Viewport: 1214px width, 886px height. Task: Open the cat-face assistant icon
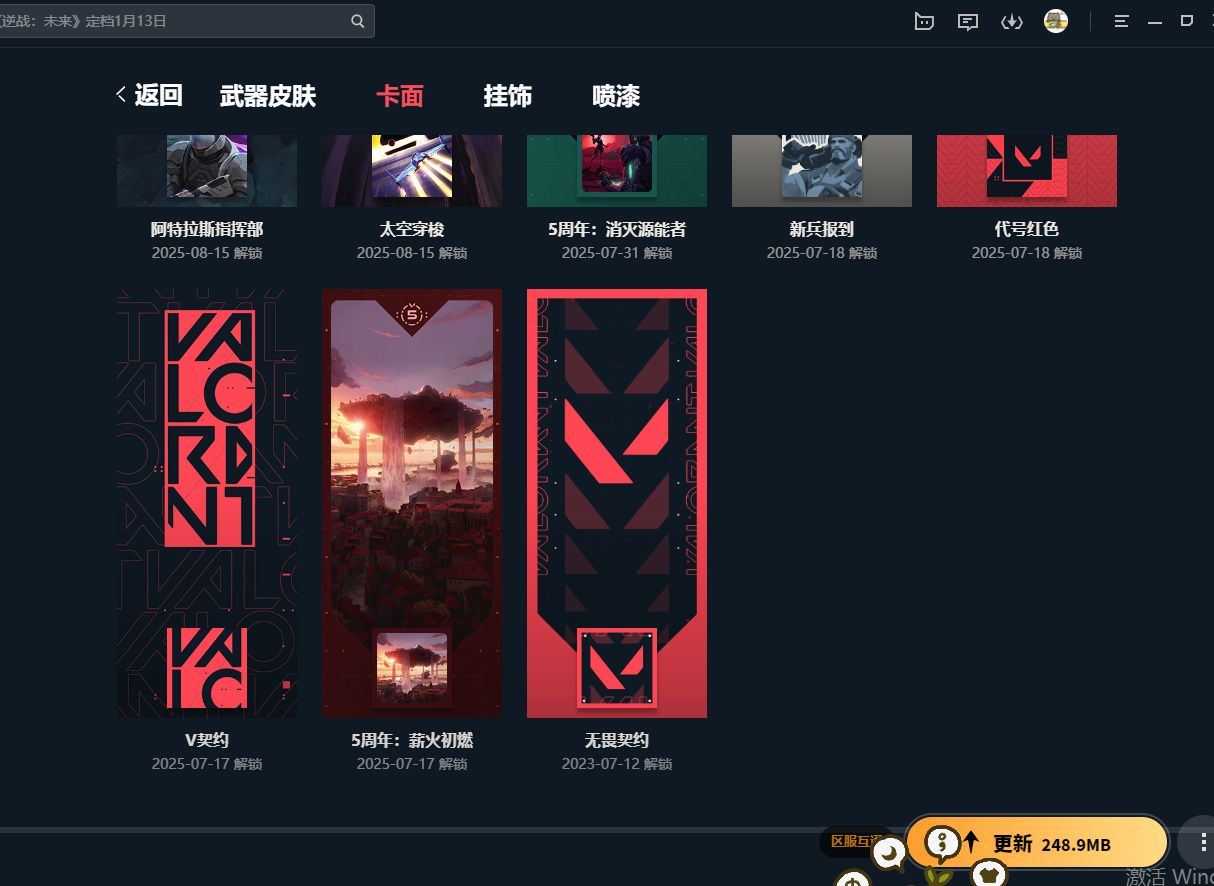[924, 21]
